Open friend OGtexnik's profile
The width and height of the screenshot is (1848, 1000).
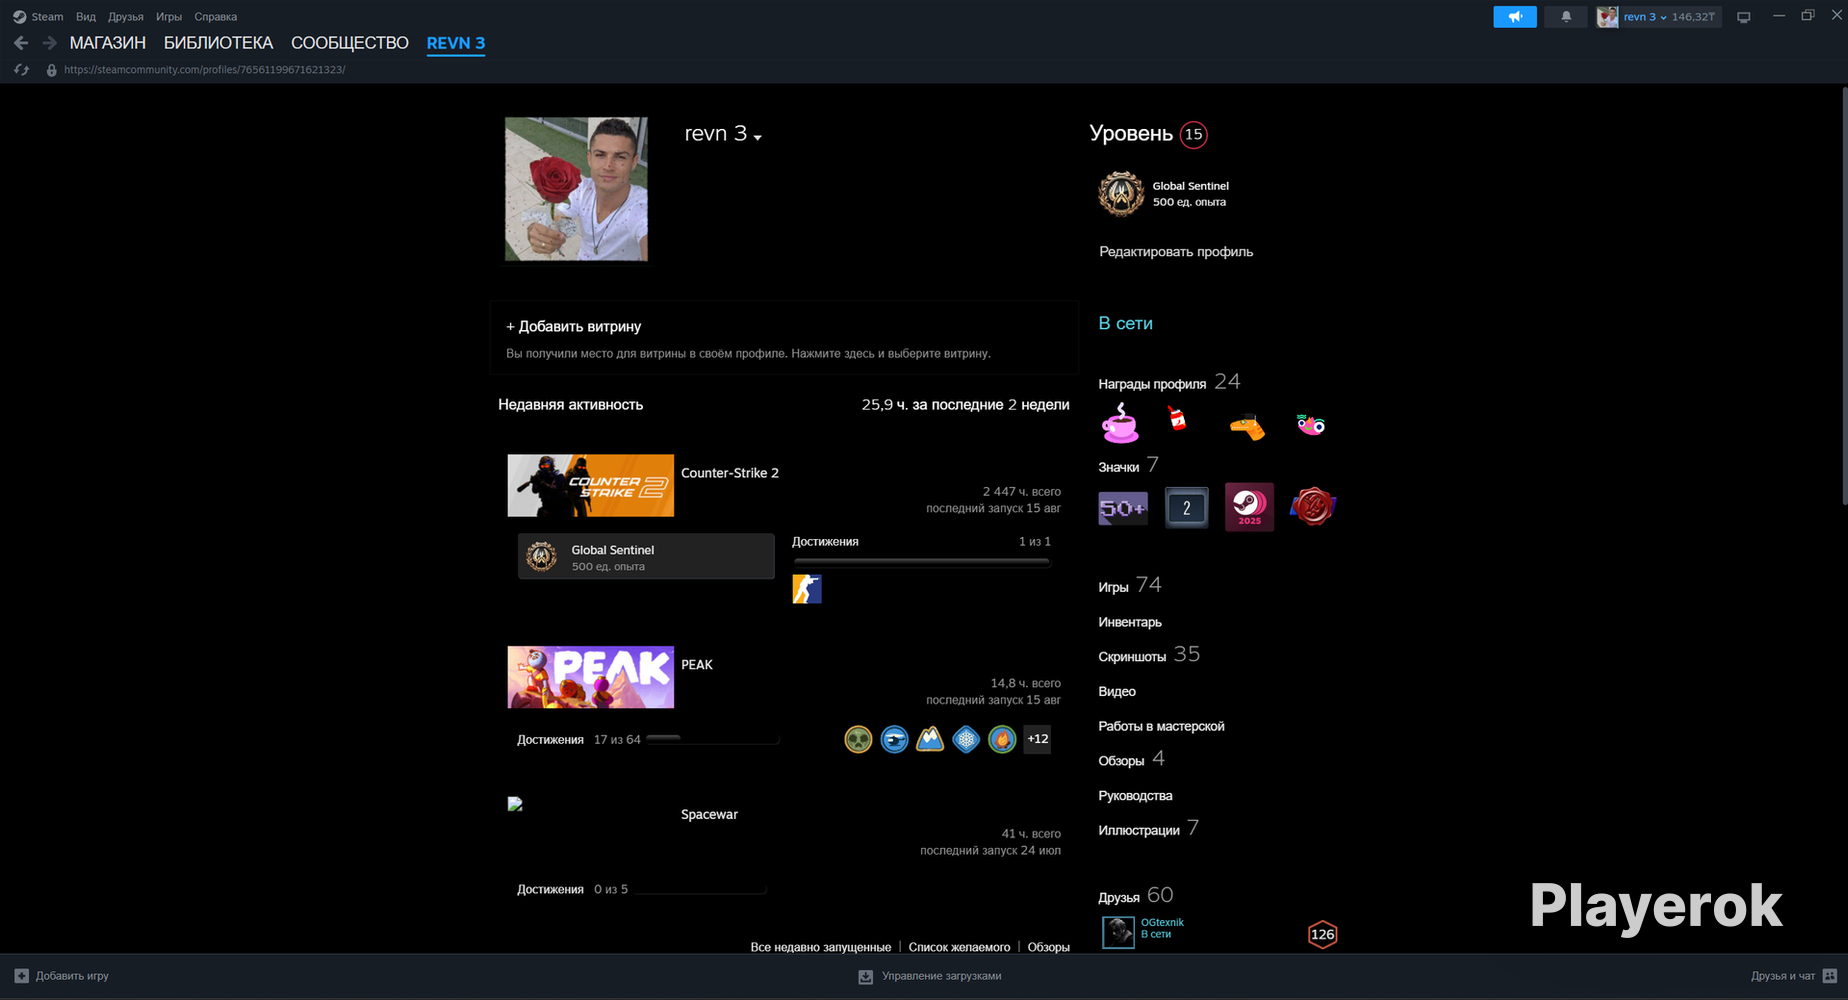pyautogui.click(x=1162, y=923)
